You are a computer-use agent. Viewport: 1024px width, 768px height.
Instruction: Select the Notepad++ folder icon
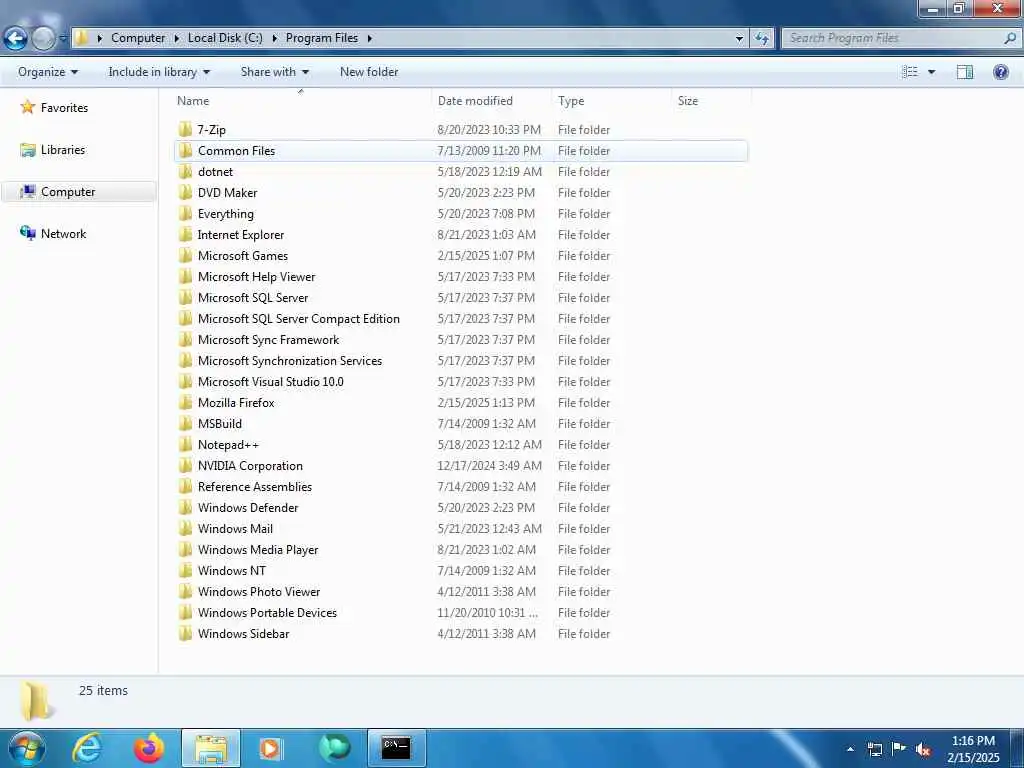(185, 445)
